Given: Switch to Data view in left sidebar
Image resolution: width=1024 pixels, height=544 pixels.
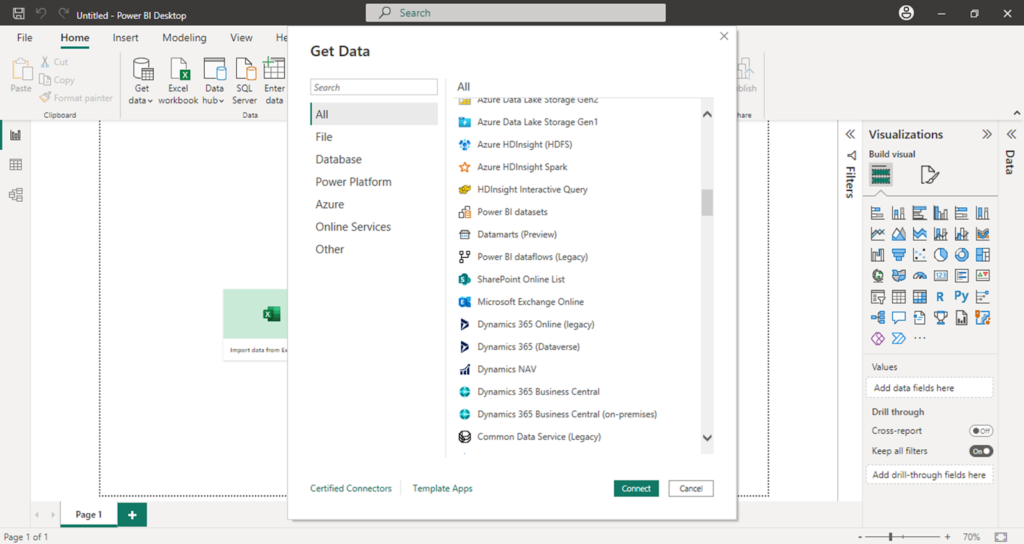Looking at the screenshot, I should 16,165.
